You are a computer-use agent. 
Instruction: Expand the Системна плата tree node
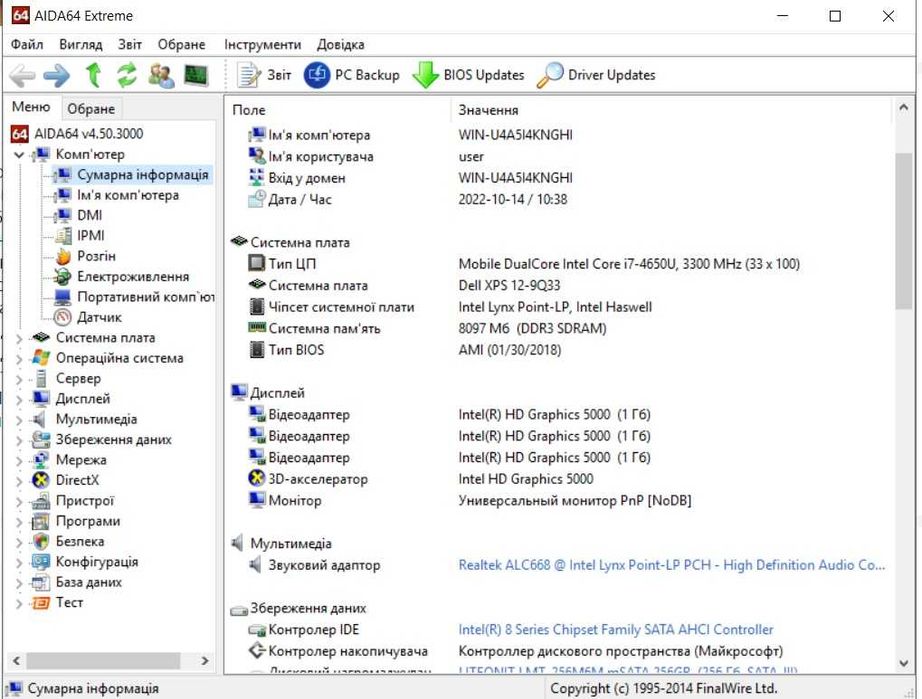point(19,338)
